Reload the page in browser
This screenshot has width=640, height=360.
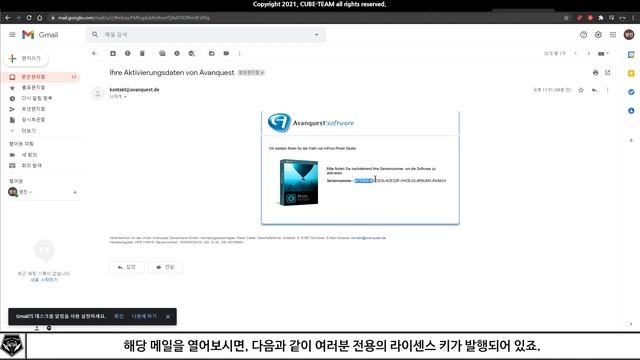29,18
